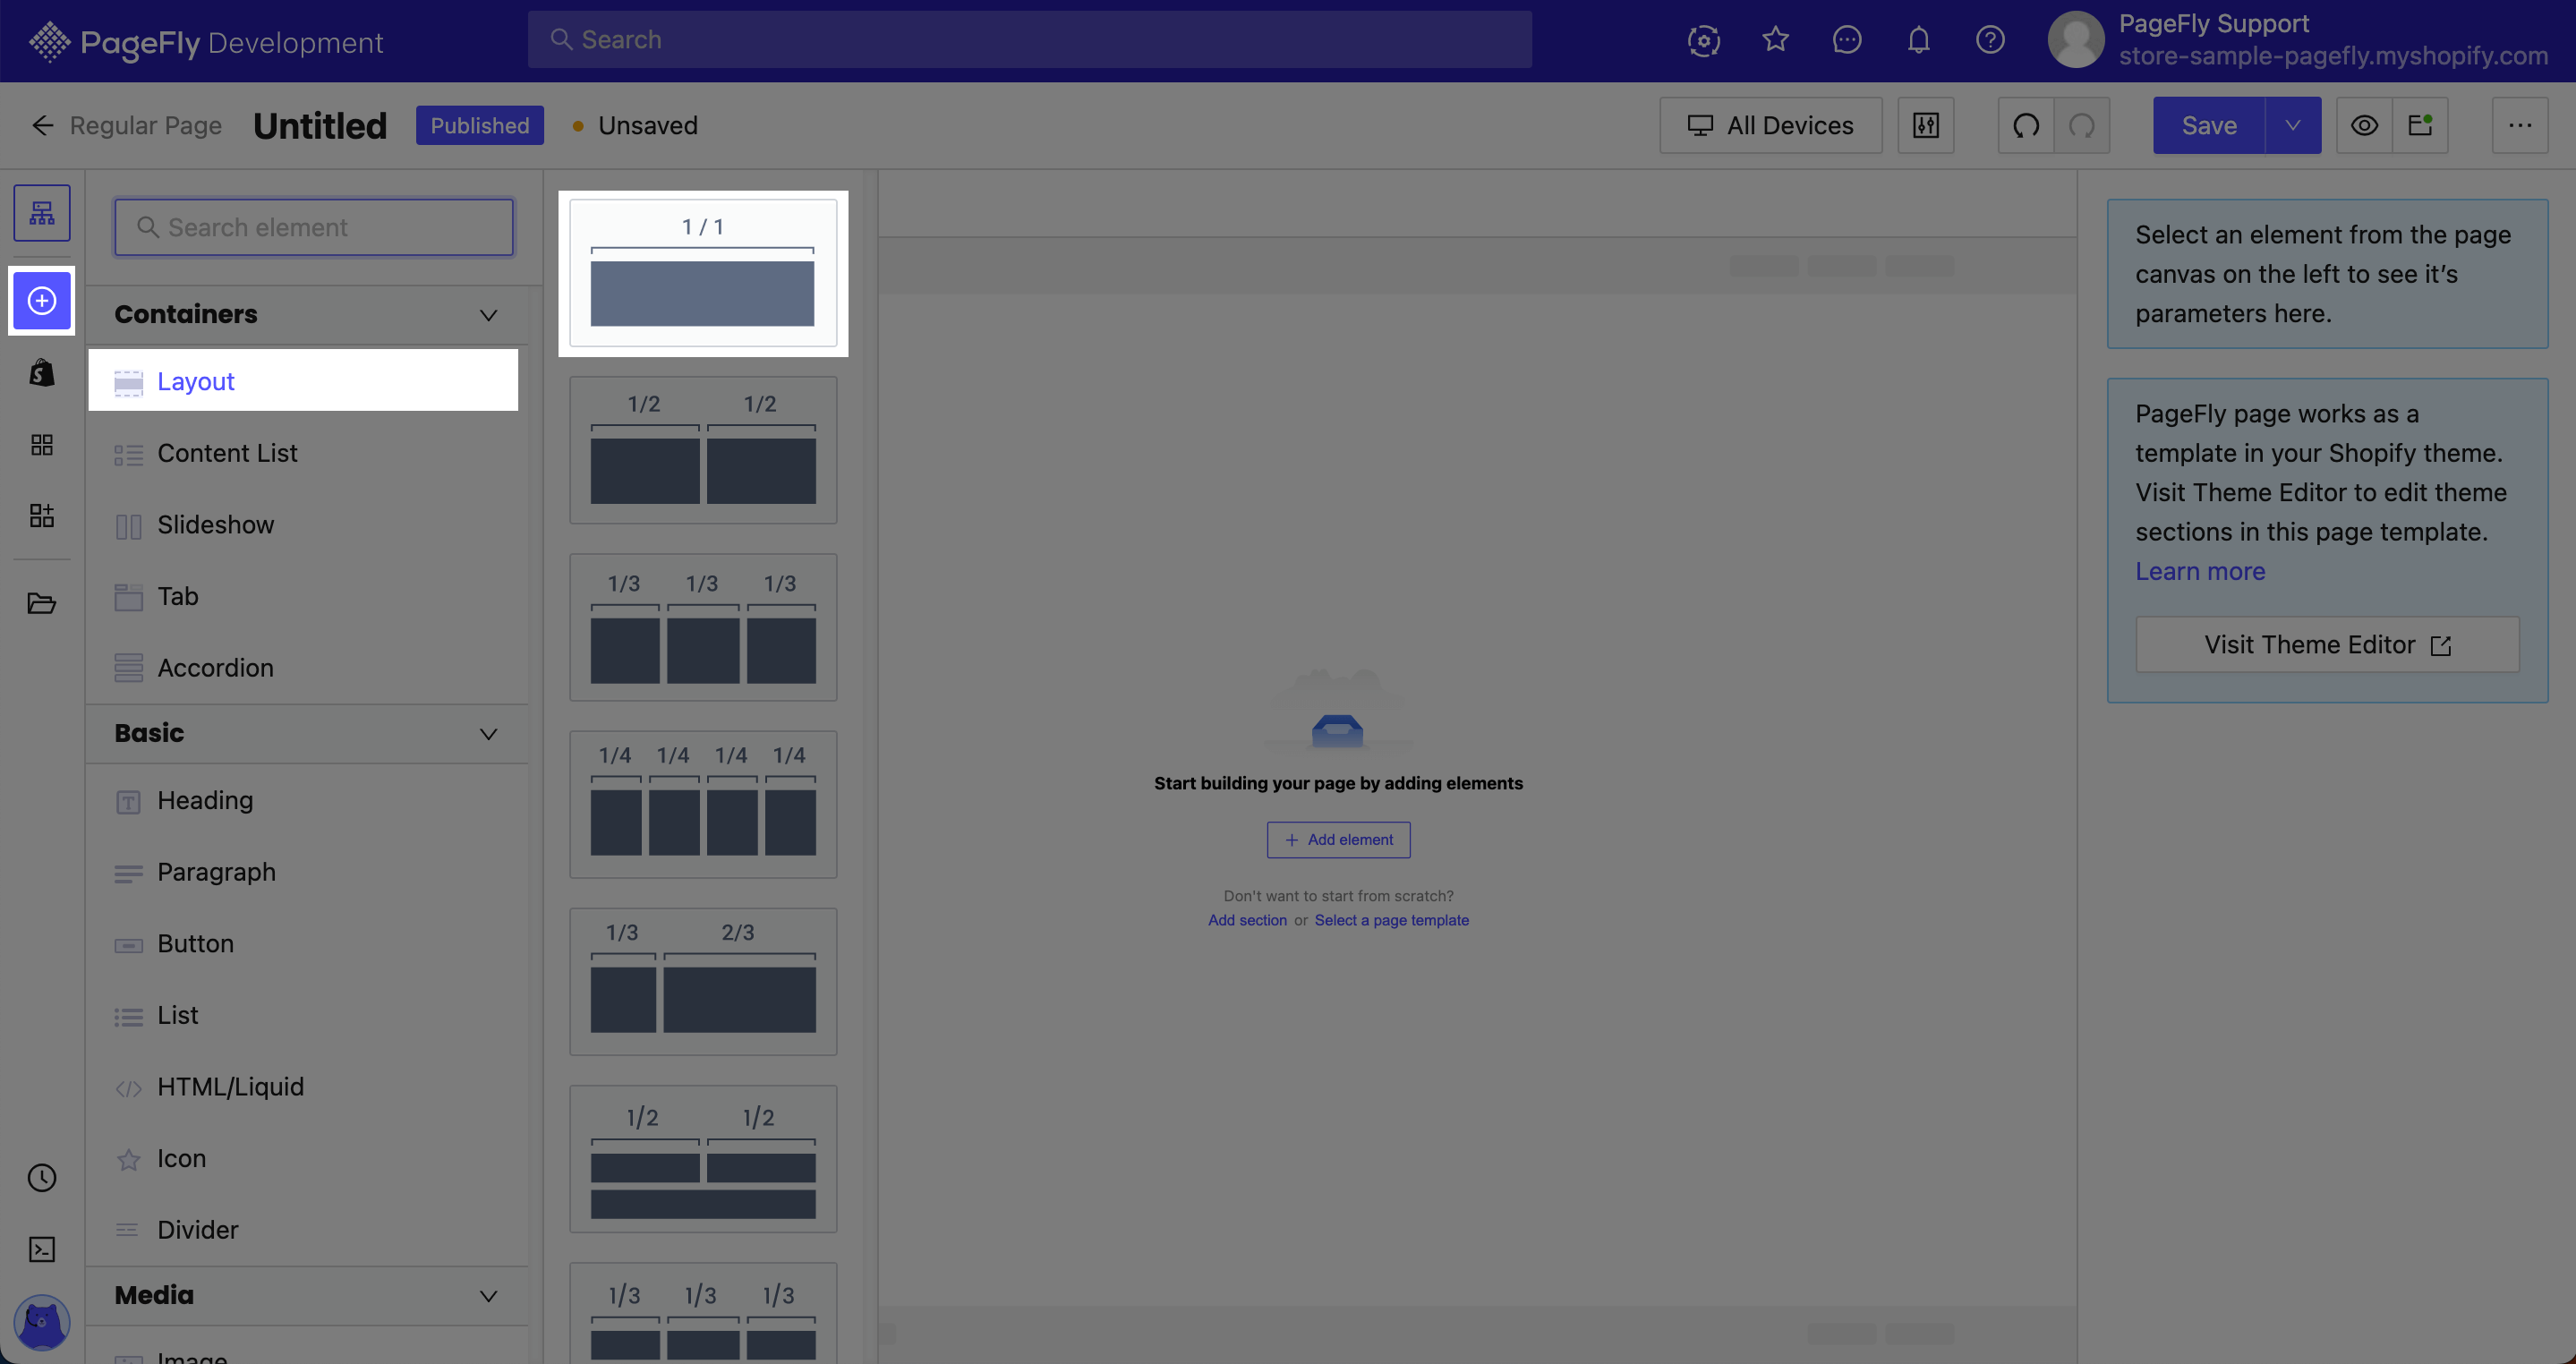Click the Untitled page title

pos(320,125)
